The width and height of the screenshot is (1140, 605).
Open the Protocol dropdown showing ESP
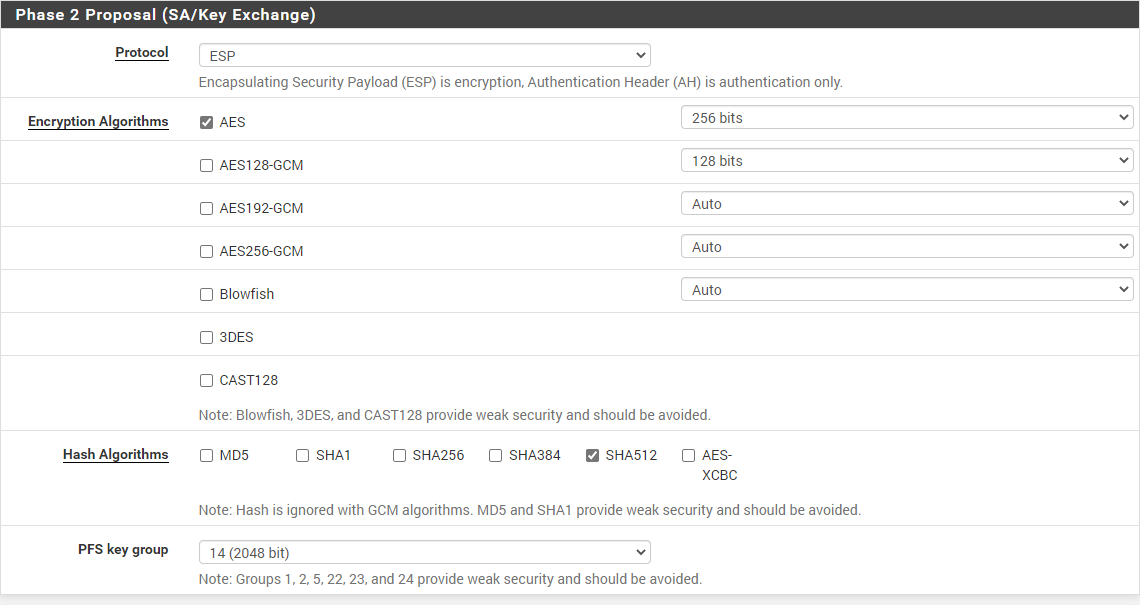click(x=424, y=56)
